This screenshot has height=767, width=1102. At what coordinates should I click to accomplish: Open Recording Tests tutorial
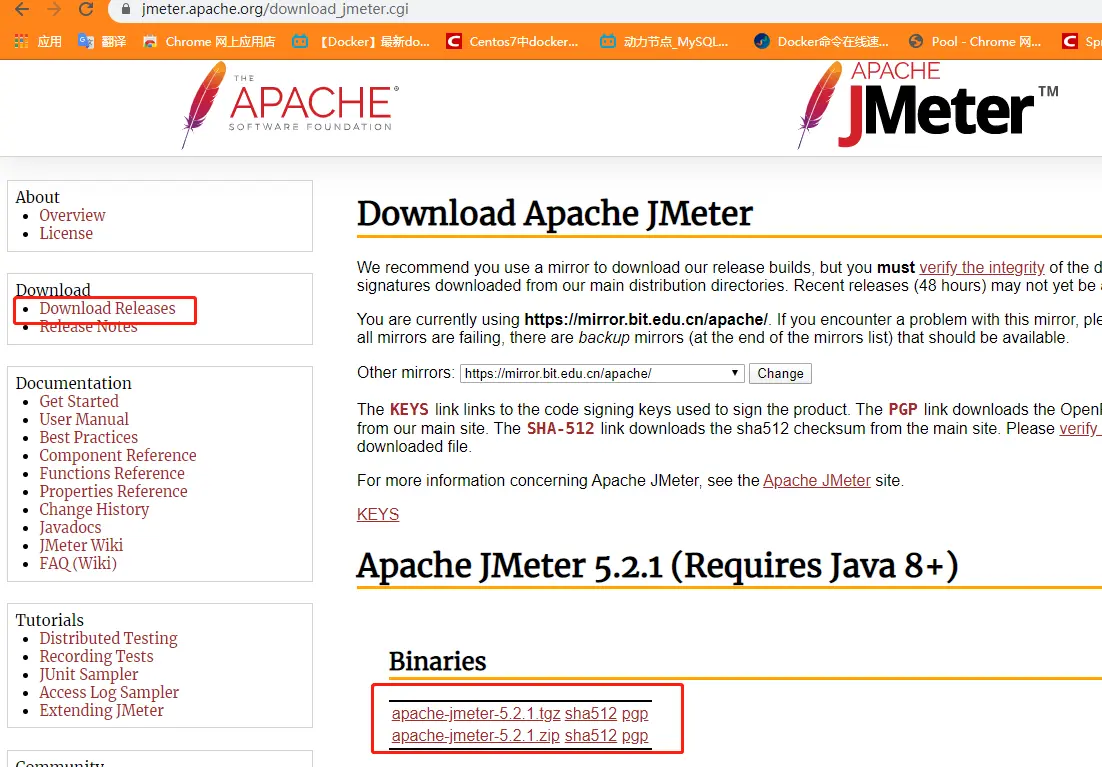[96, 656]
